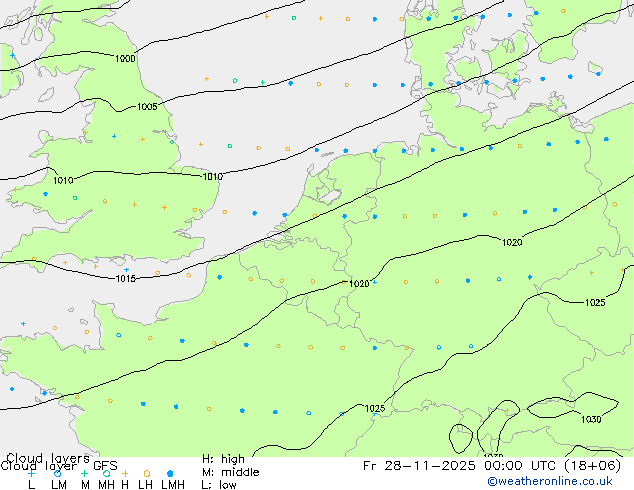Click the green hollow circle MH legend symbol

click(x=106, y=473)
